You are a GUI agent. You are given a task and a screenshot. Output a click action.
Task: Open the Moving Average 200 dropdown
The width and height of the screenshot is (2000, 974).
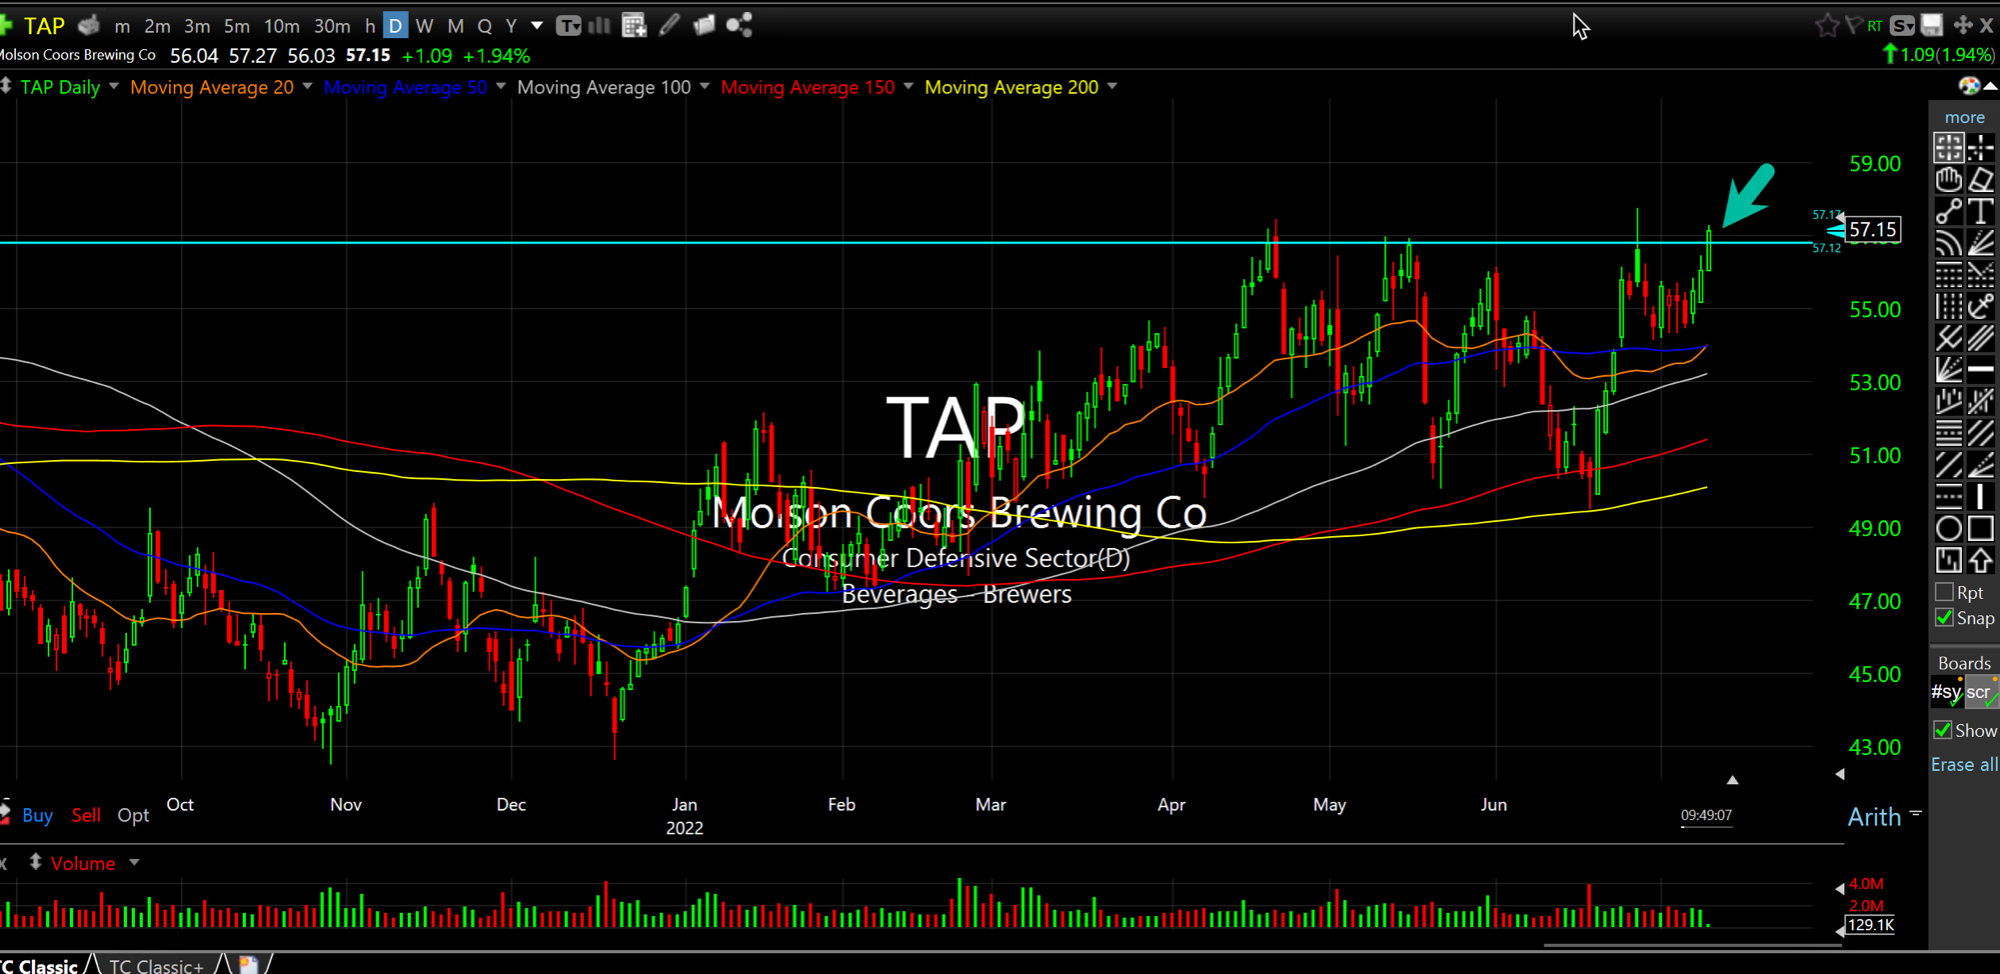click(1112, 87)
